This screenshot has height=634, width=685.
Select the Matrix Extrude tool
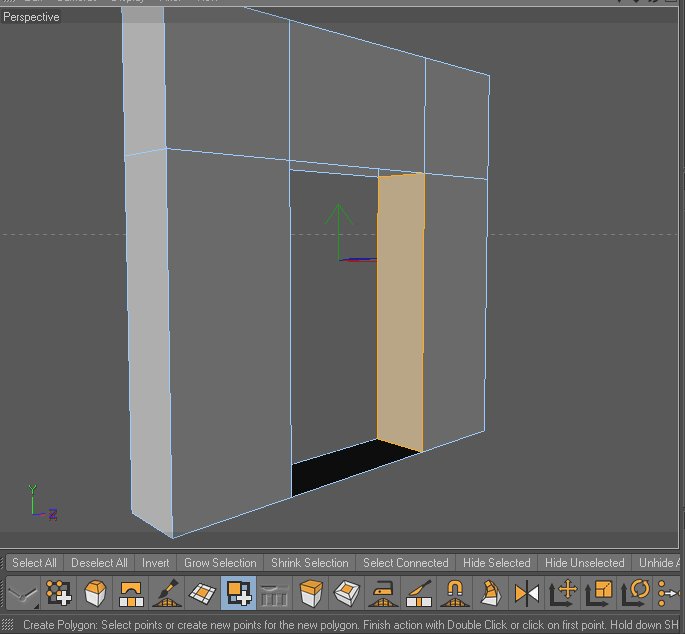coord(491,593)
